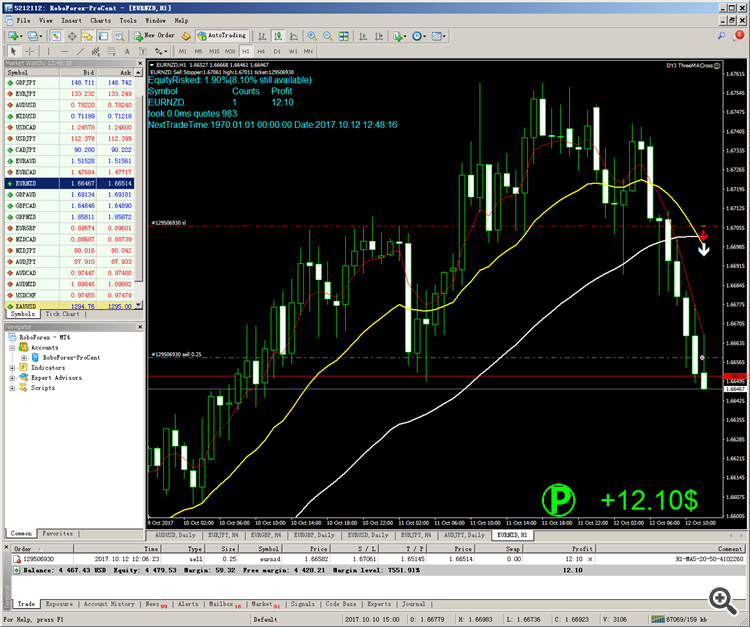This screenshot has width=750, height=627.
Task: Select the Fibonacci Retracement tool
Action: tap(111, 51)
